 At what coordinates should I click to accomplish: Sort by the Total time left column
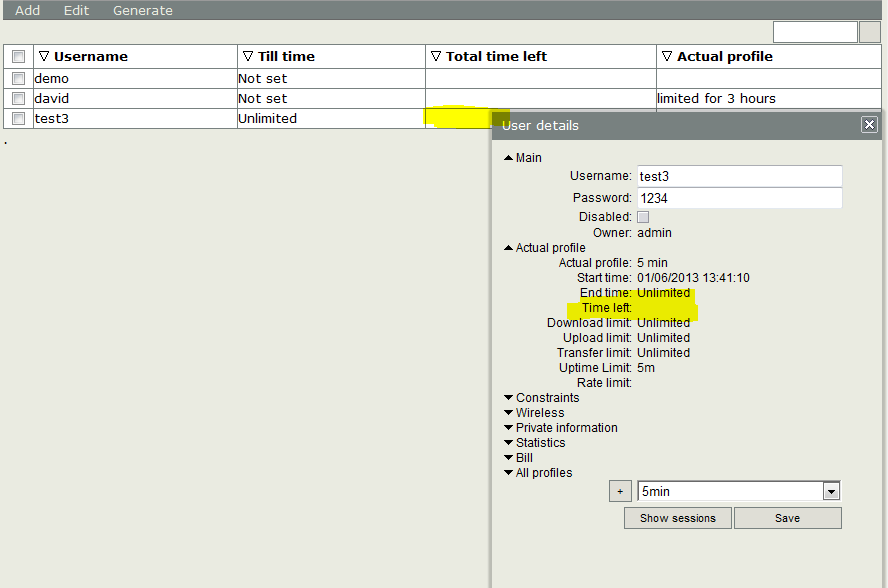tap(541, 57)
